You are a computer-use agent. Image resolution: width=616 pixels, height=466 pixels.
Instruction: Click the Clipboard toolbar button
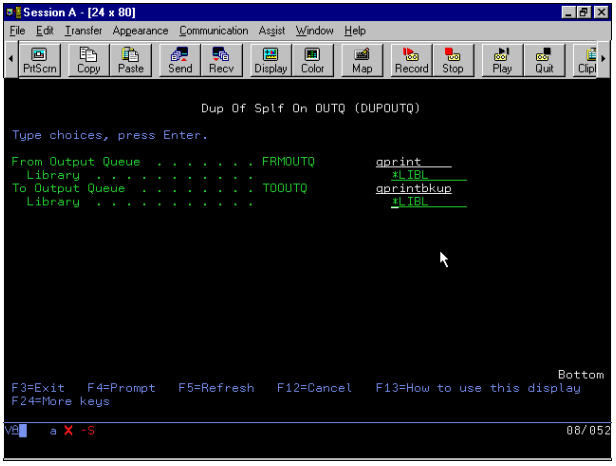pyautogui.click(x=585, y=60)
